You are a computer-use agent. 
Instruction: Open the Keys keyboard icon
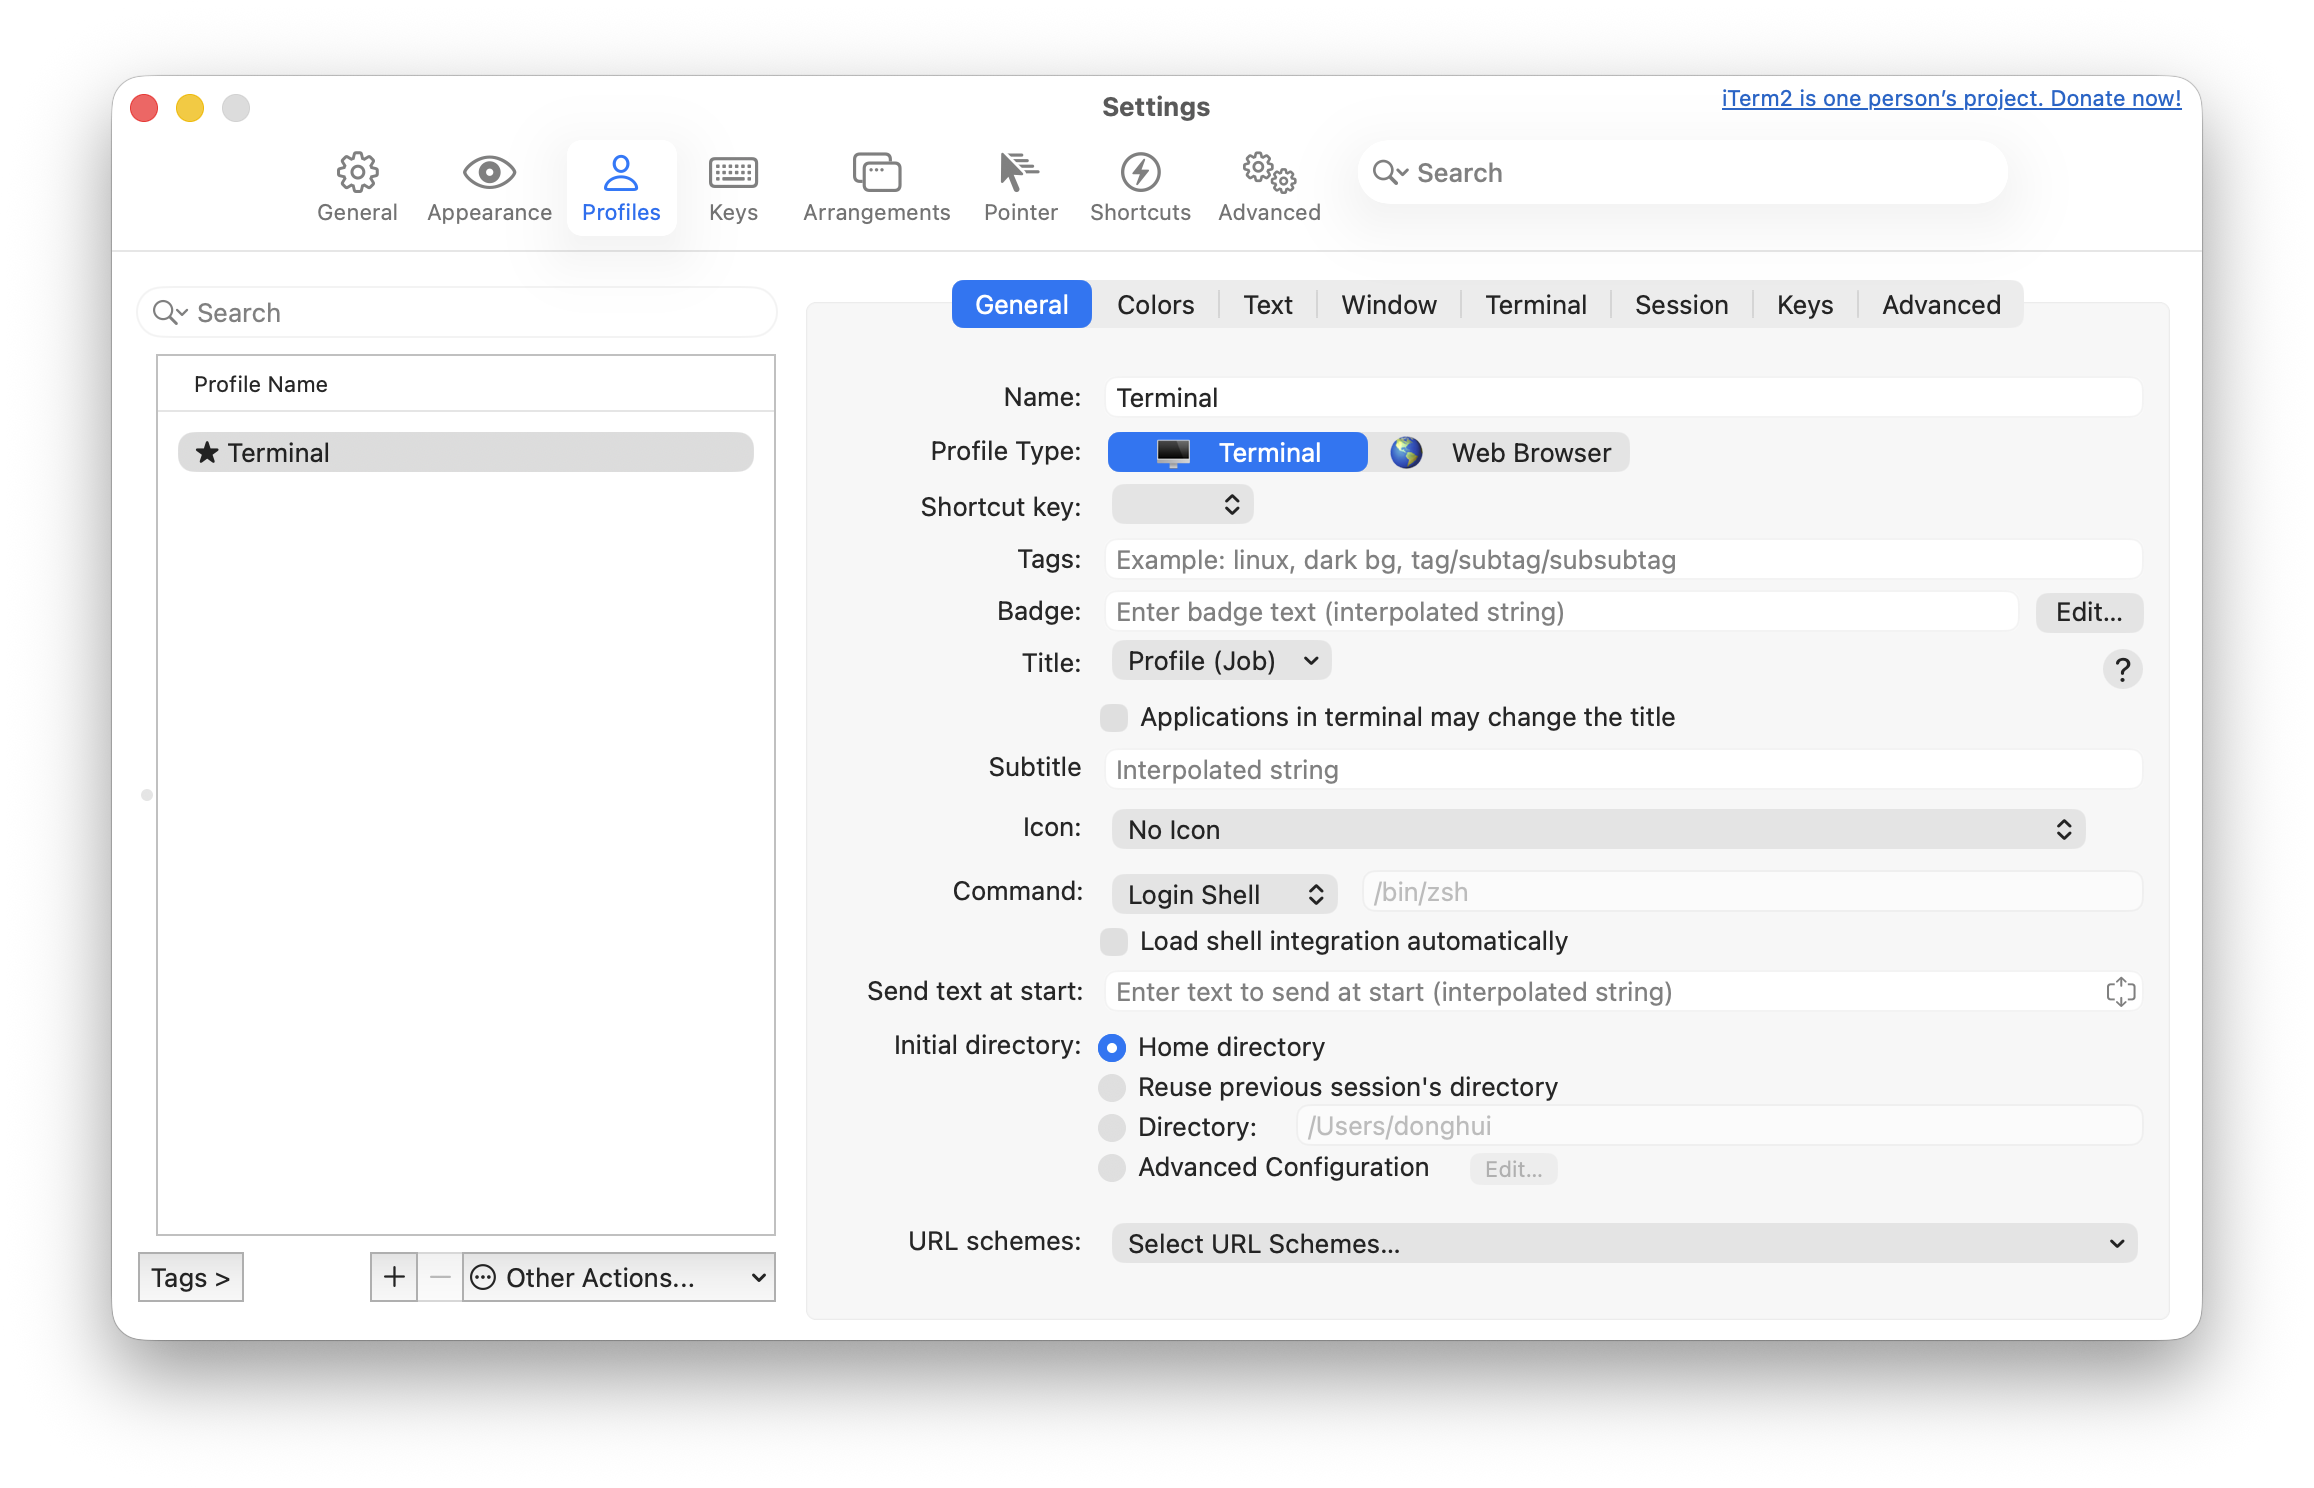pyautogui.click(x=733, y=172)
